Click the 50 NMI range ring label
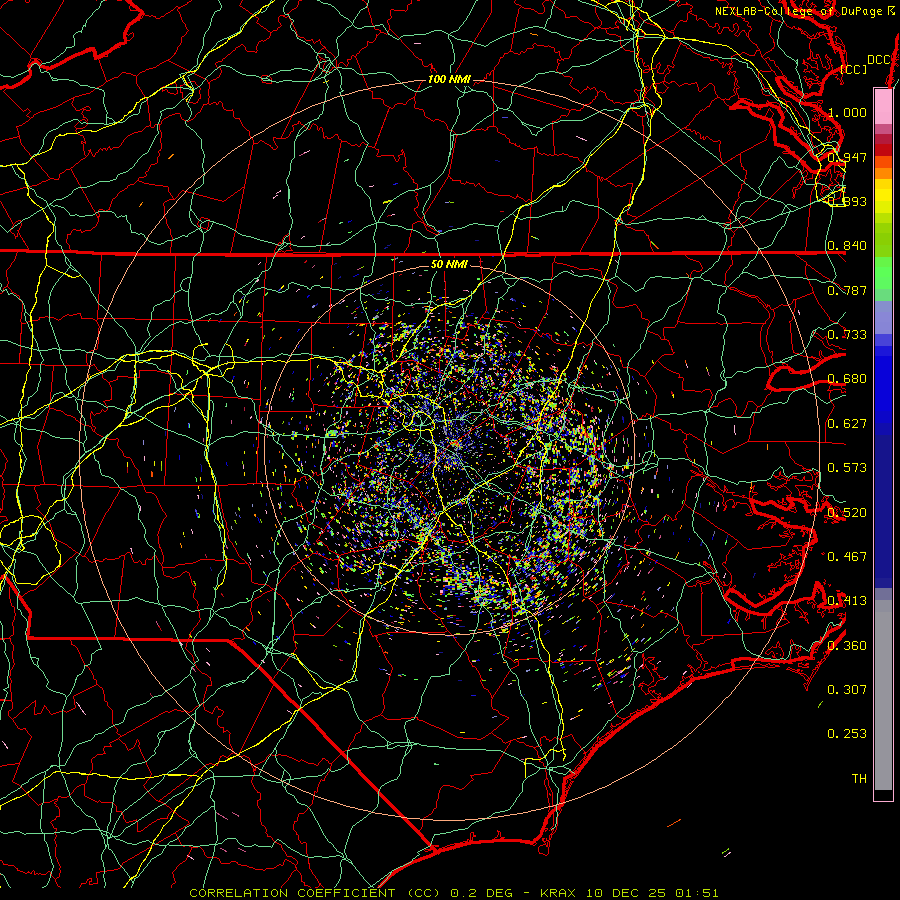 click(x=449, y=265)
